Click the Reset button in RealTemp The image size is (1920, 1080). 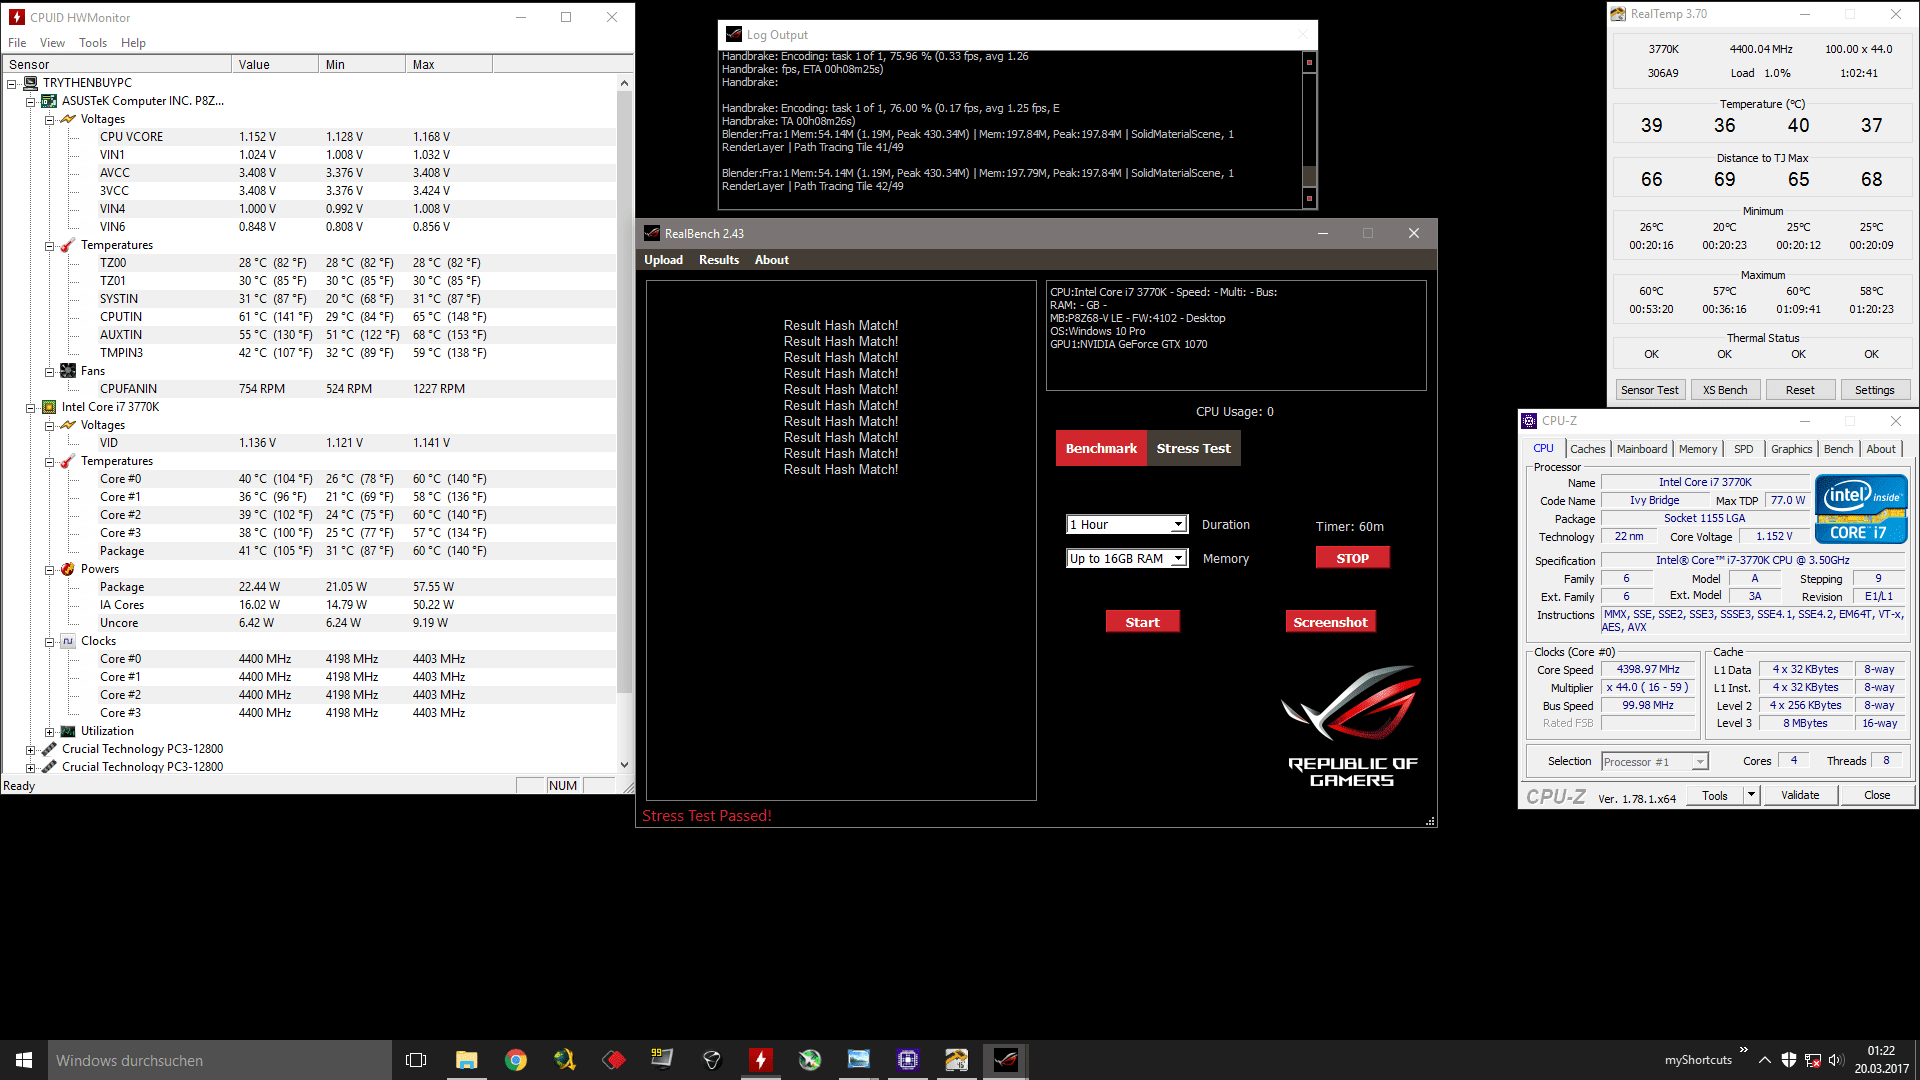(1800, 390)
